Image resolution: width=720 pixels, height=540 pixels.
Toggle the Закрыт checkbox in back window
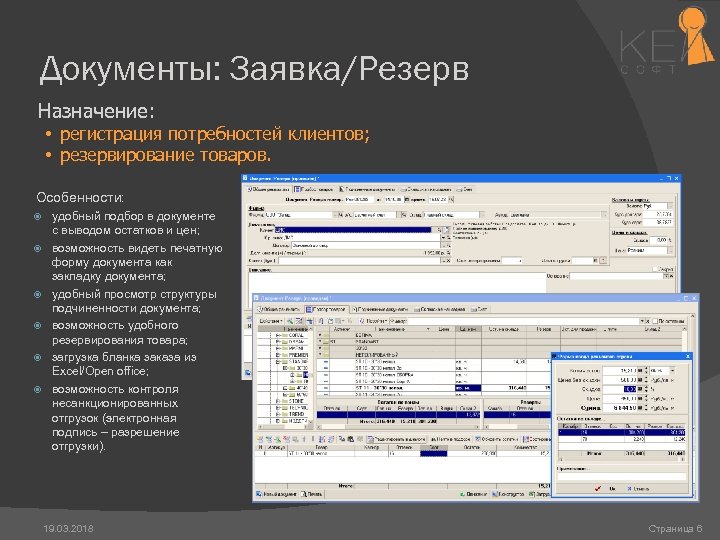click(655, 269)
